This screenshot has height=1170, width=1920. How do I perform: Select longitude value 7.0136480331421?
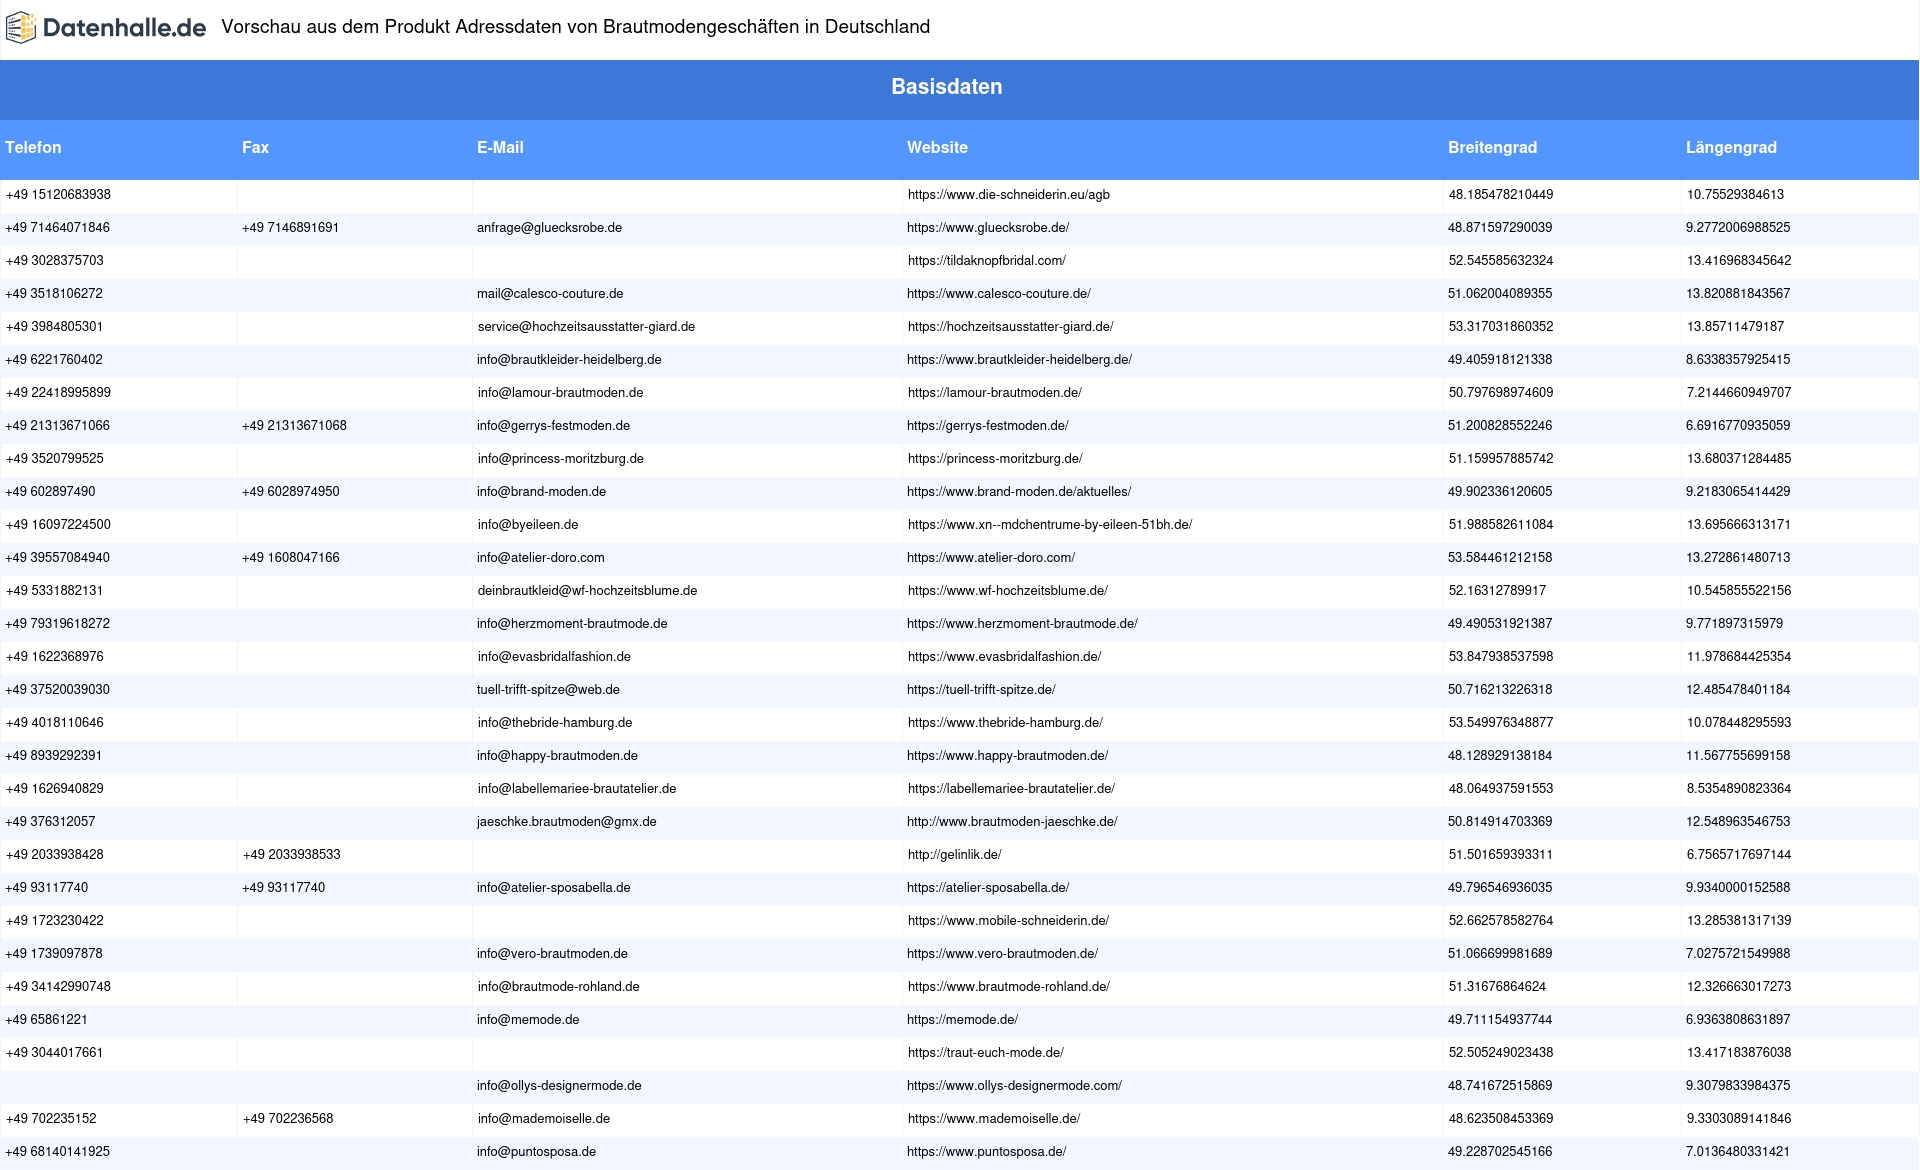[x=1738, y=1152]
